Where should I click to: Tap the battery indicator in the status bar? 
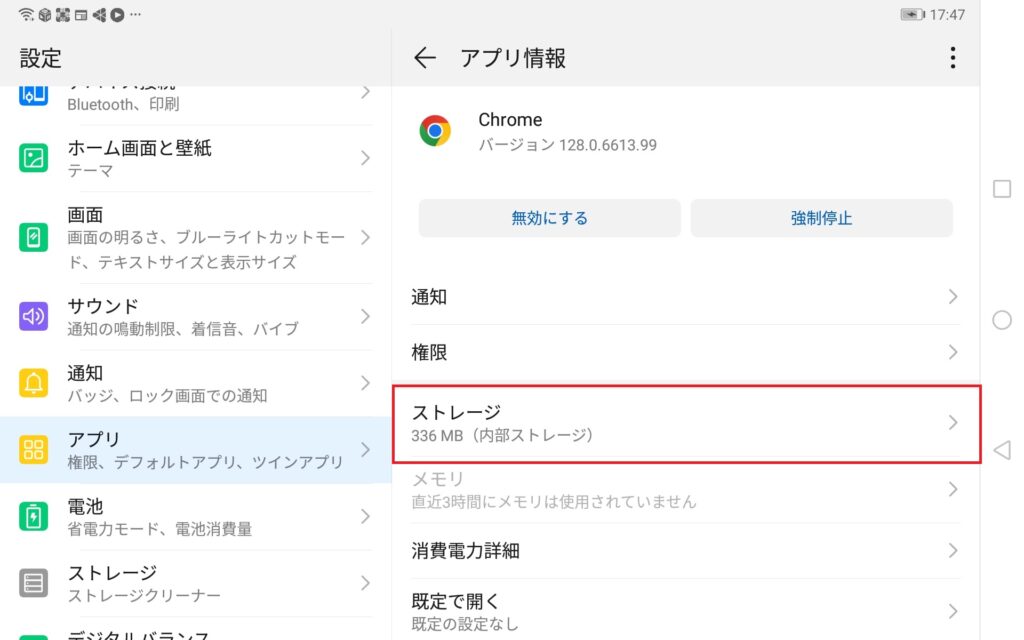(x=912, y=14)
